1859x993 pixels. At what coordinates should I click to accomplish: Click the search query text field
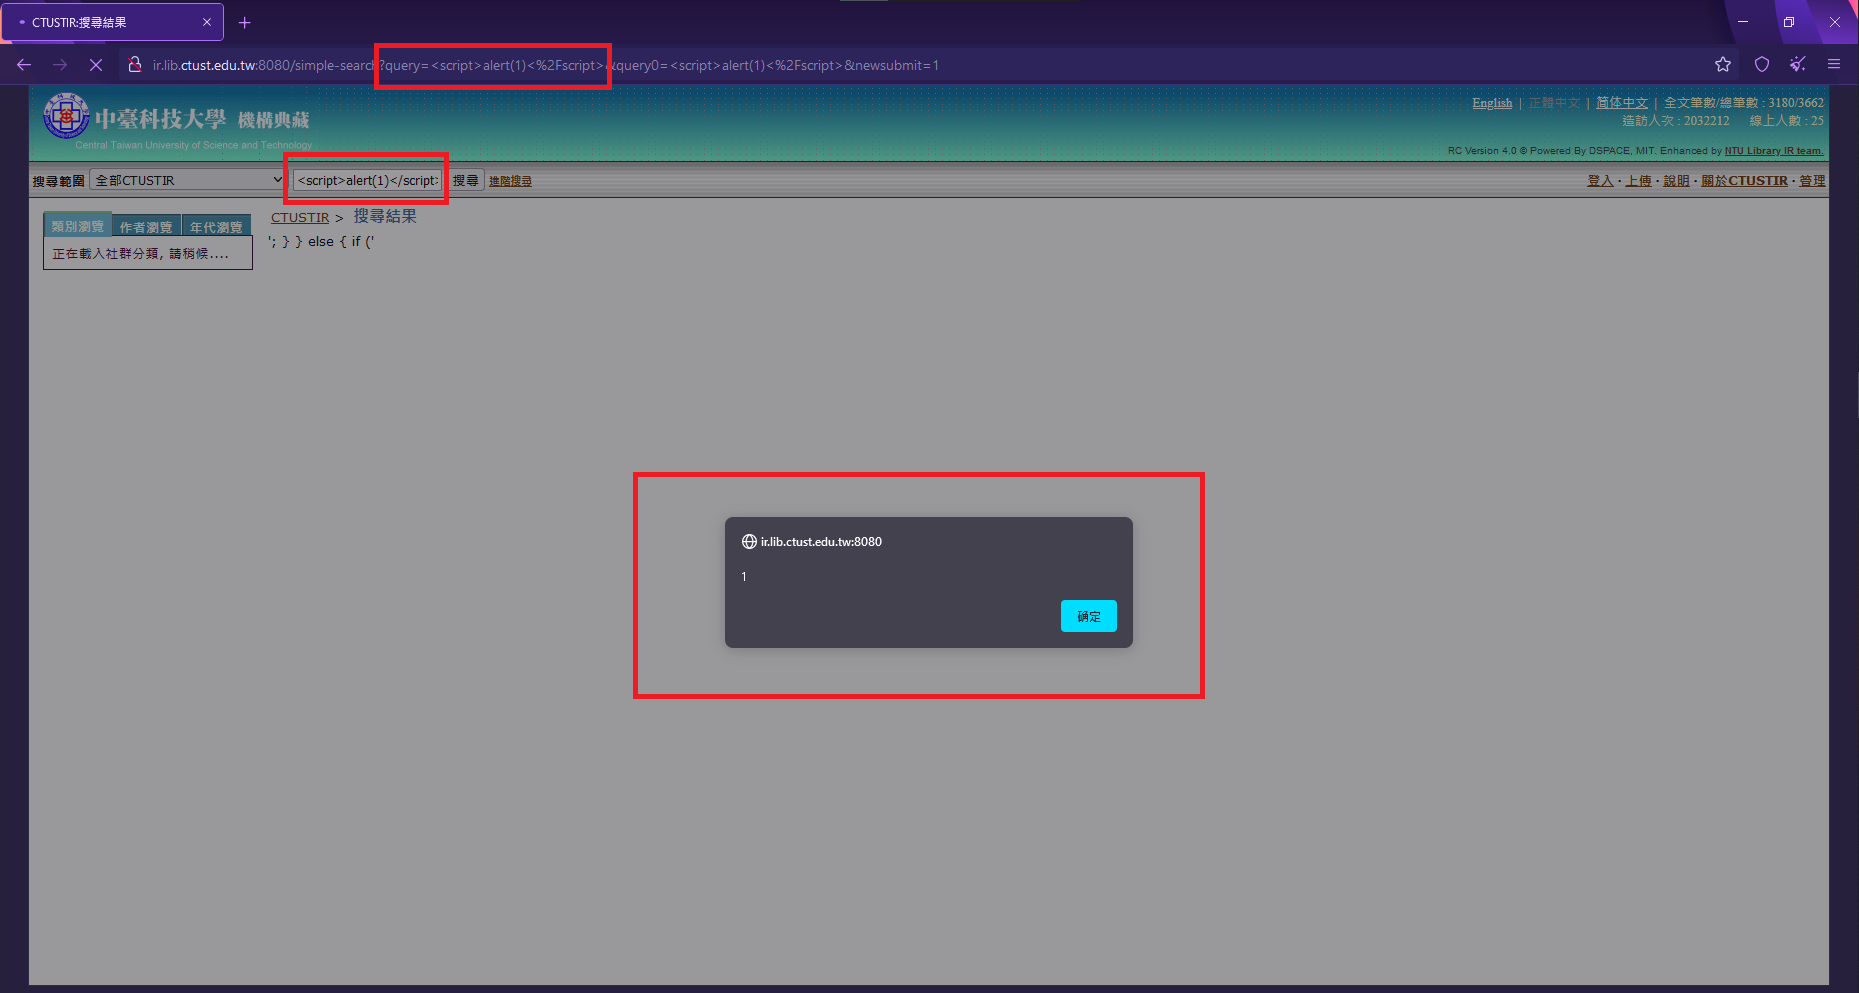tap(368, 180)
